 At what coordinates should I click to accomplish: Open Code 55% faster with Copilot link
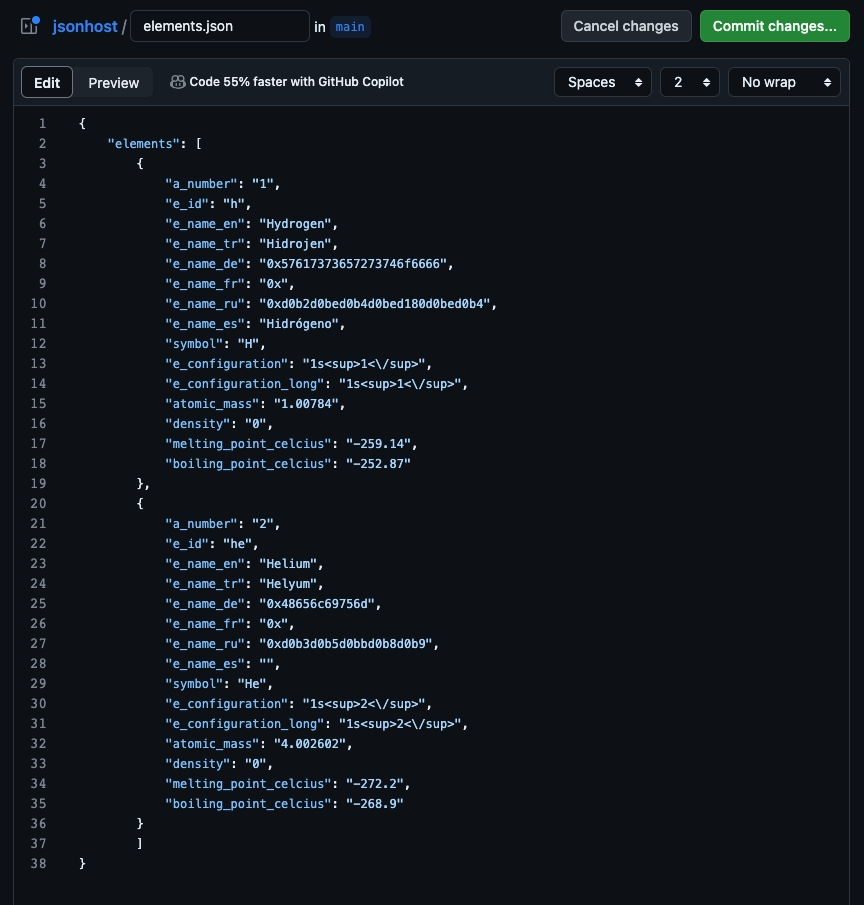[296, 82]
